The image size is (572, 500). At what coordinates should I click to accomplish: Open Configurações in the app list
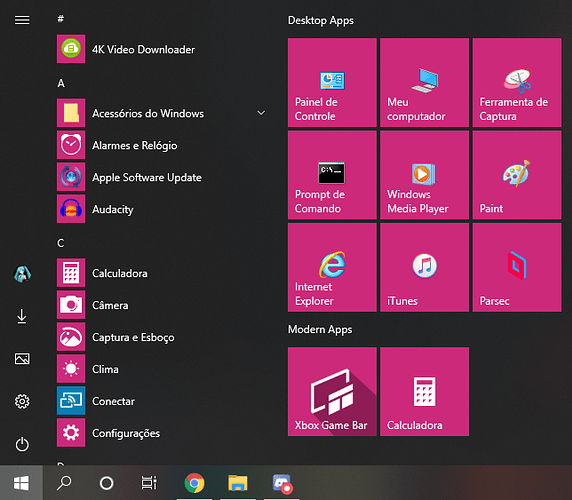pos(162,433)
